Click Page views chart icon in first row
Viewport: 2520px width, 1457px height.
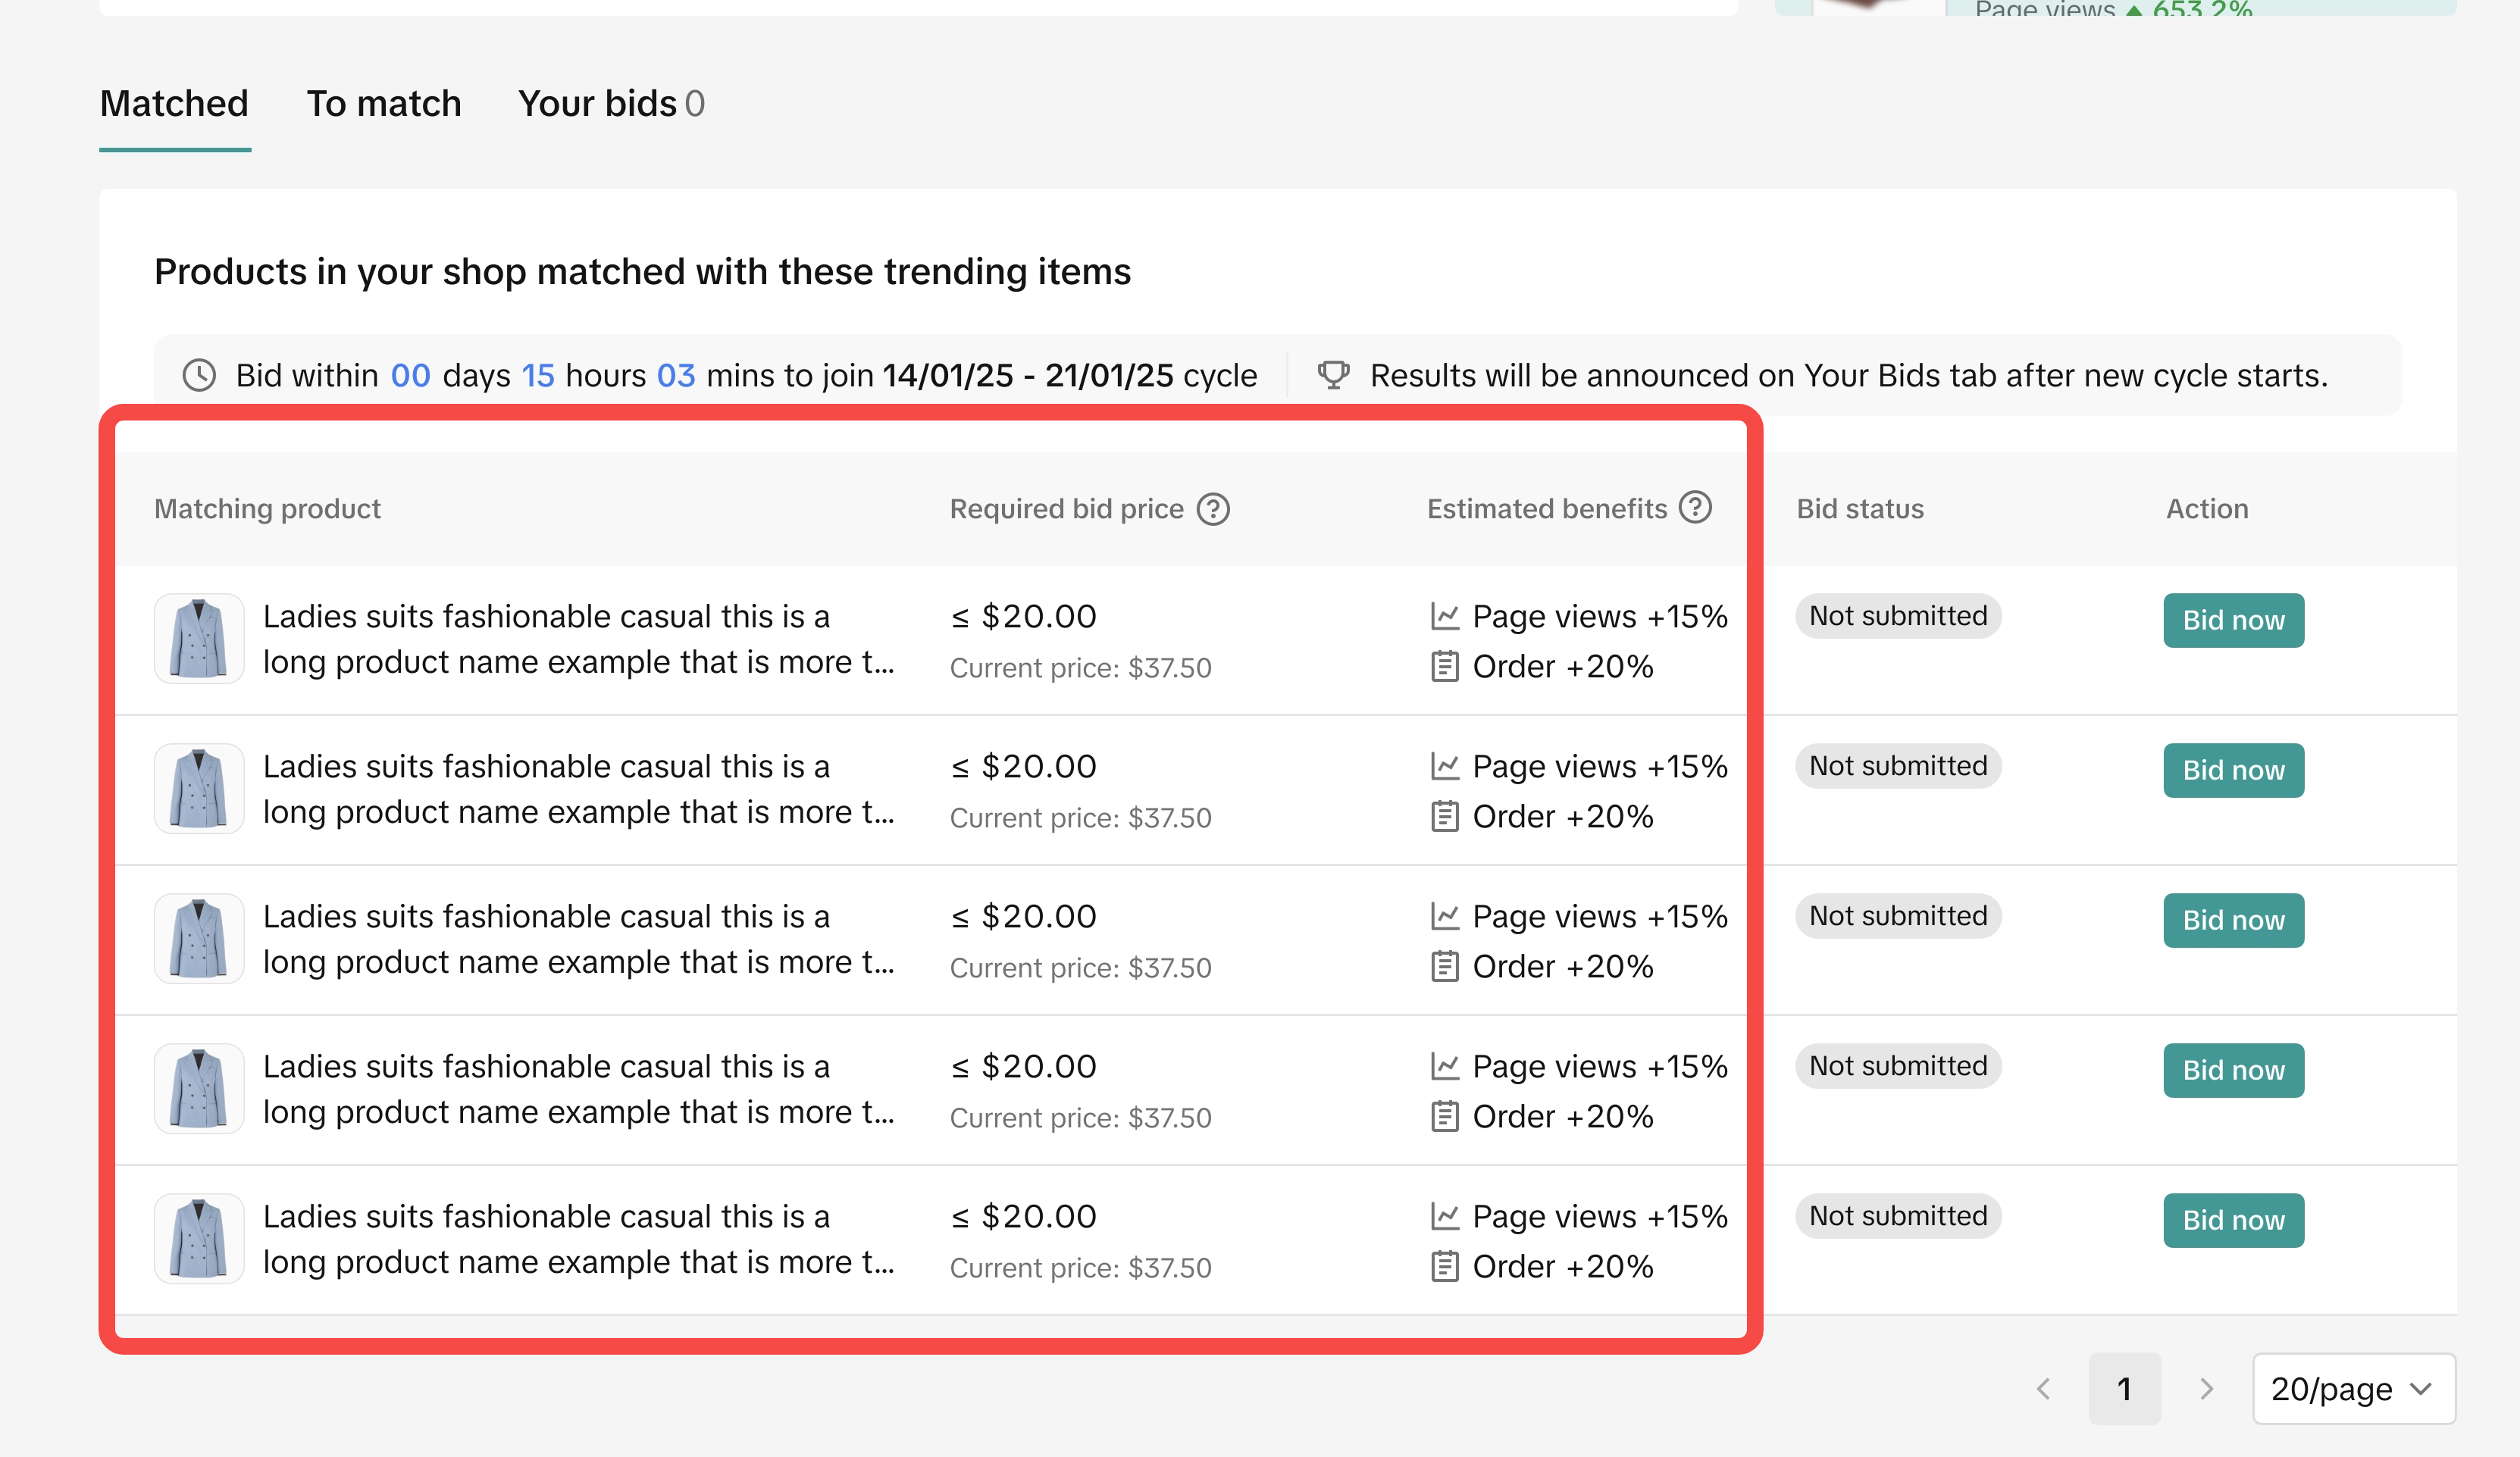point(1444,616)
